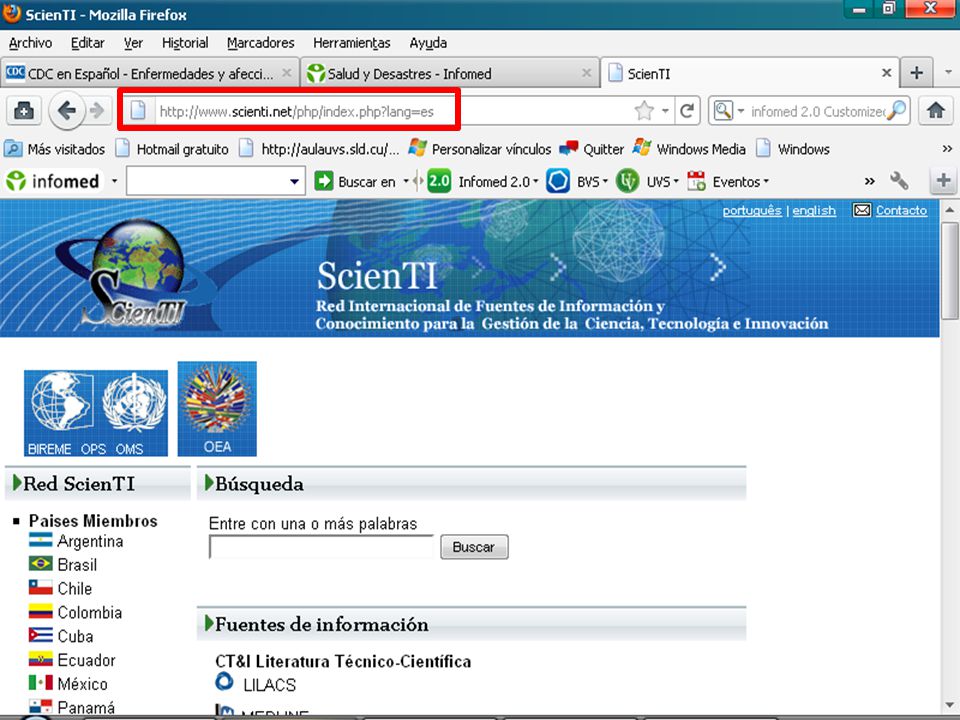Viewport: 960px width, 720px height.
Task: Open the Editar menu
Action: tap(88, 43)
